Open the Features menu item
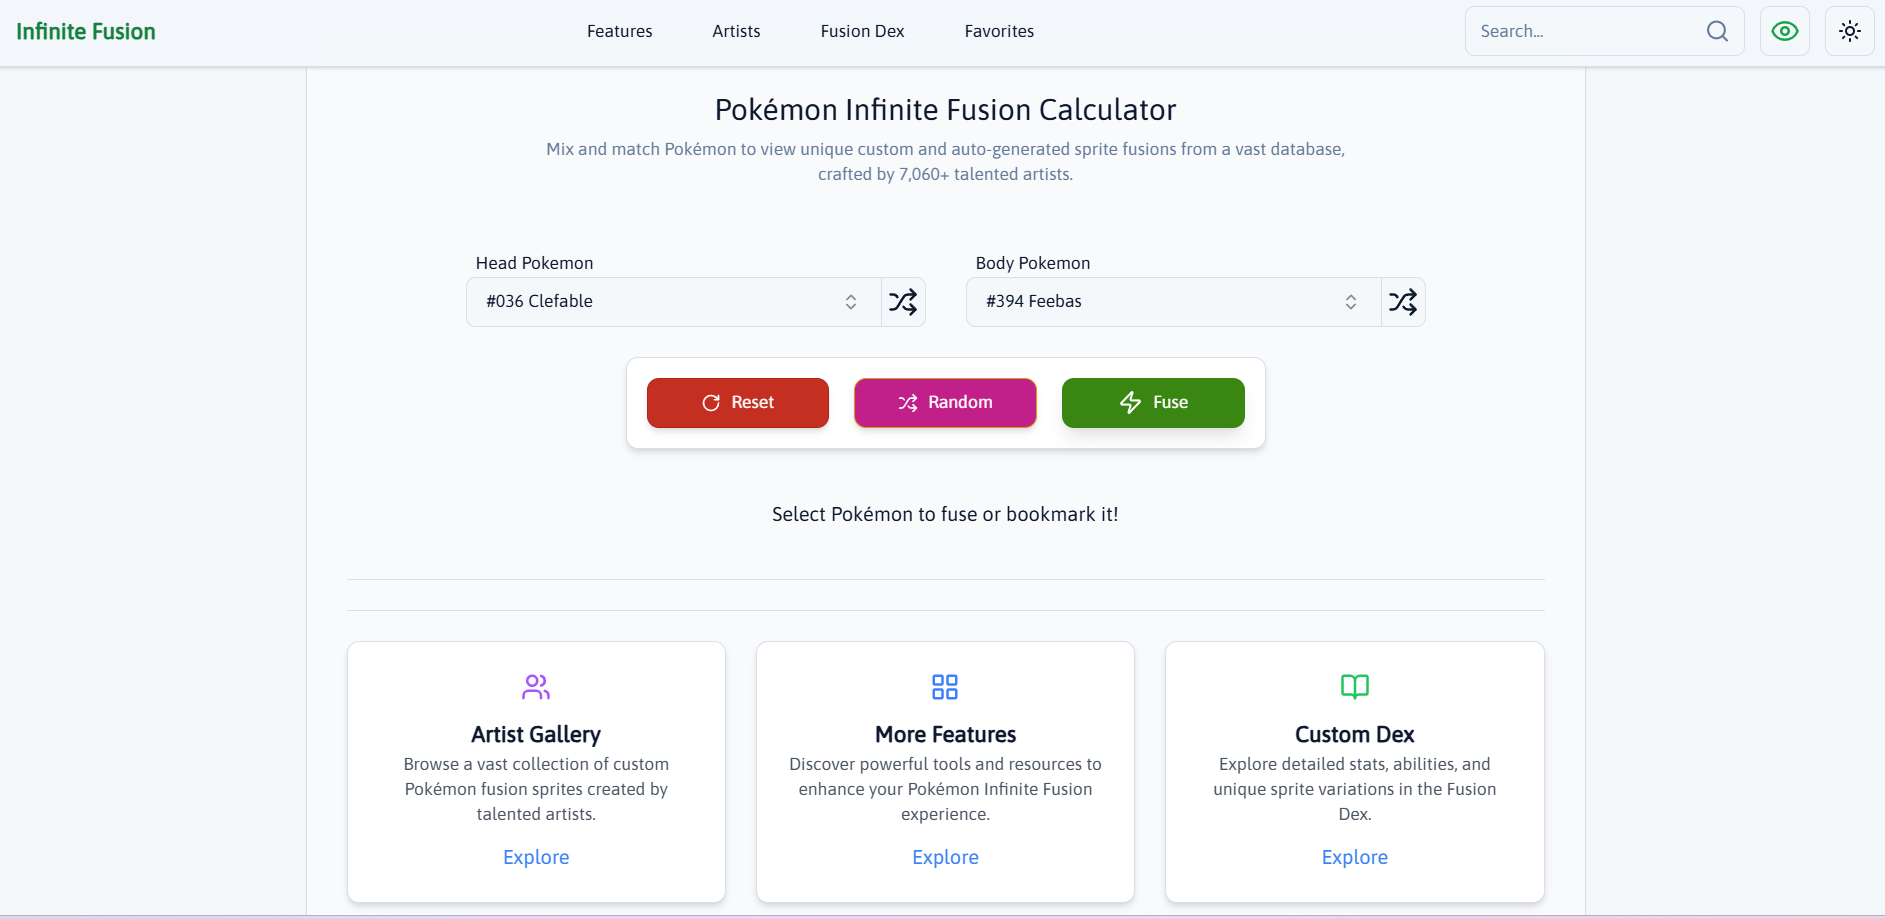 click(619, 31)
